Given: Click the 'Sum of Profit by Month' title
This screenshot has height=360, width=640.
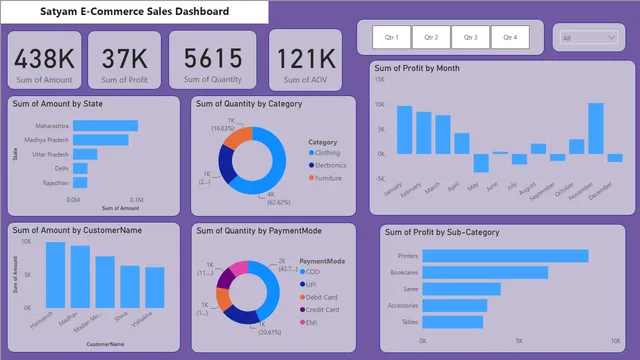Looking at the screenshot, I should (x=417, y=68).
